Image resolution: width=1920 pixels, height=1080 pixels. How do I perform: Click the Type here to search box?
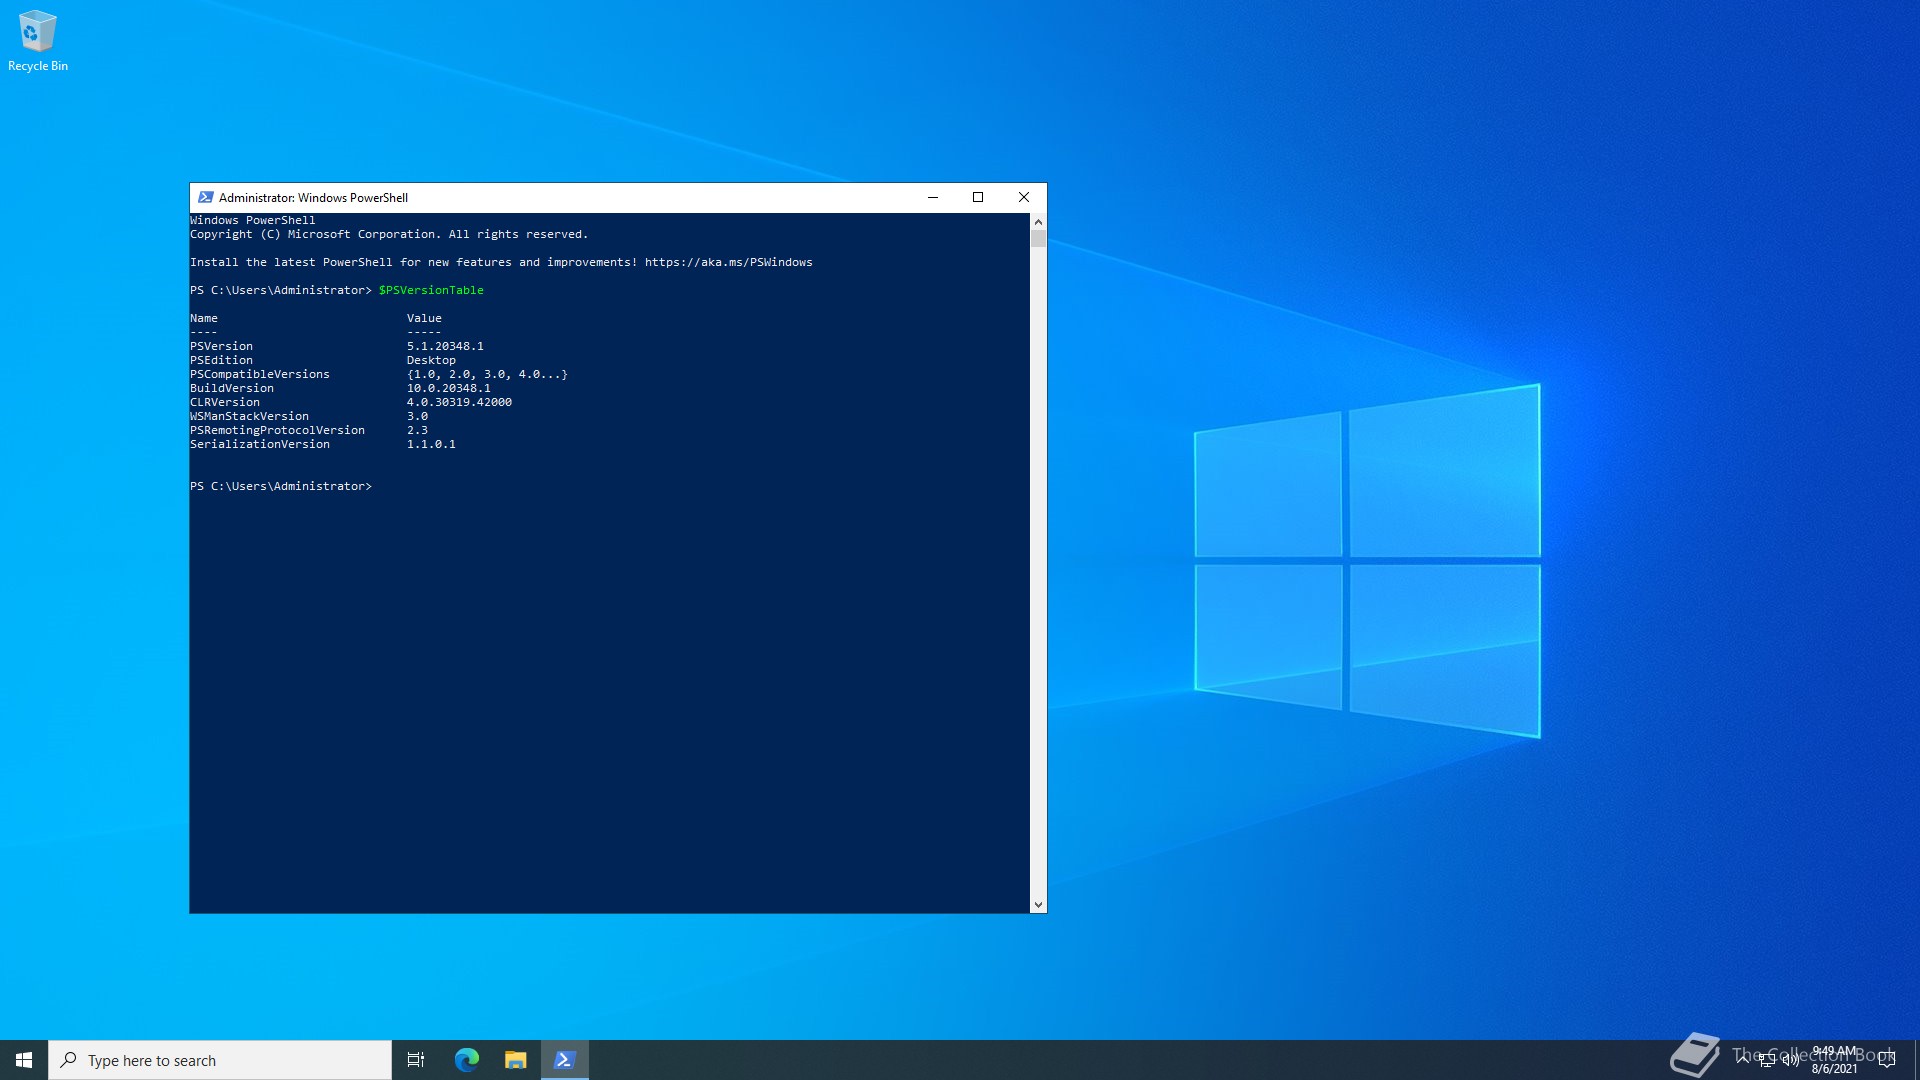220,1060
